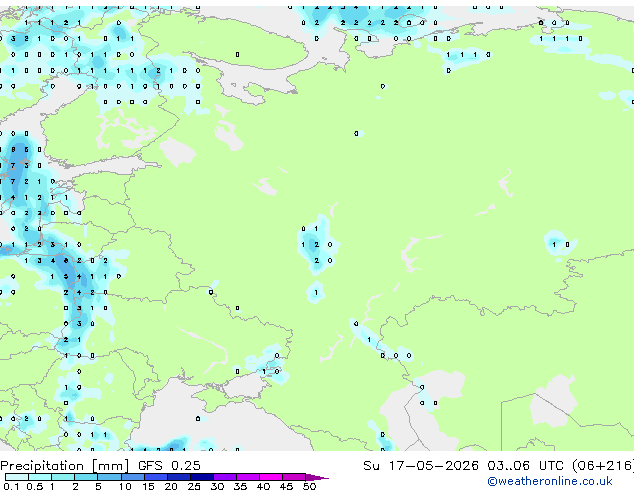Click the '03..06 UTC' time range text

pos(525,466)
